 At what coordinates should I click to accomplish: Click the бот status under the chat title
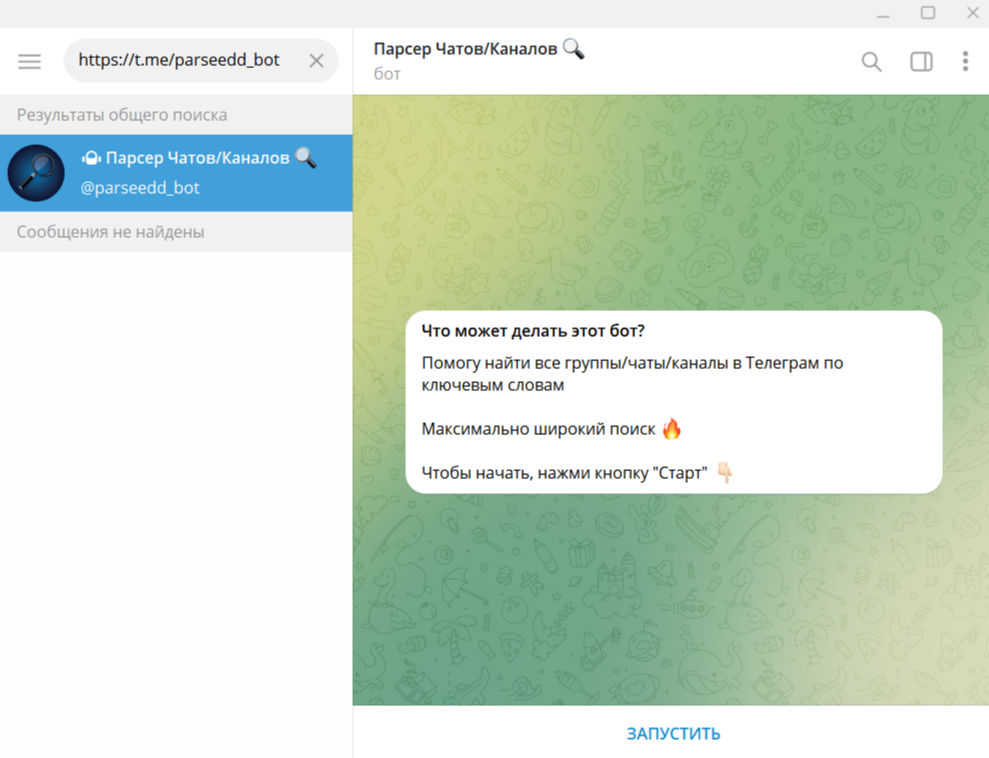[x=387, y=74]
